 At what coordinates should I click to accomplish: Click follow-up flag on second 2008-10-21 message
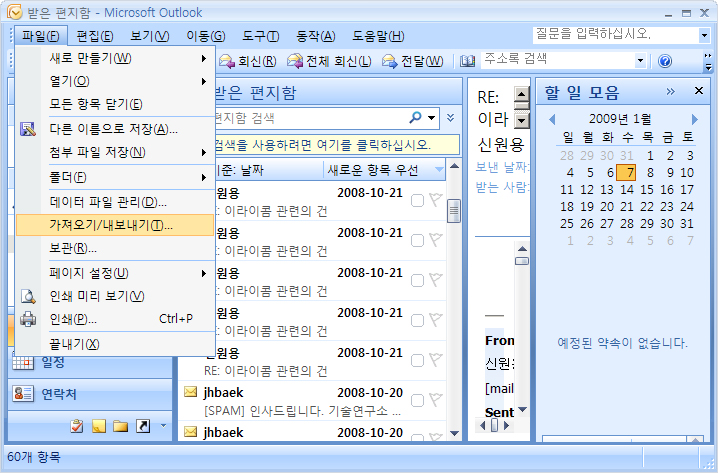(435, 240)
